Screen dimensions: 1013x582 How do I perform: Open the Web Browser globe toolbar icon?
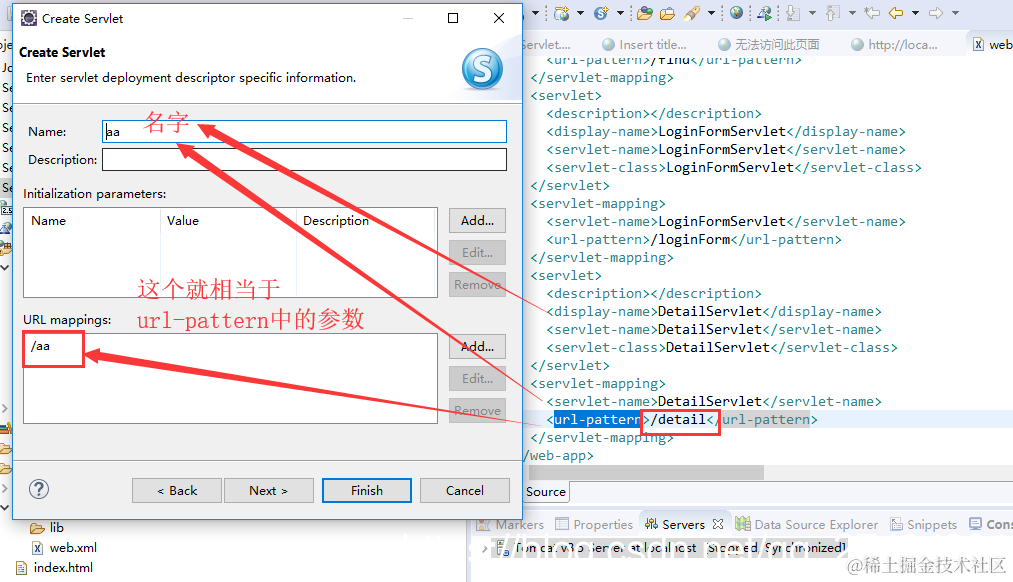pos(736,13)
